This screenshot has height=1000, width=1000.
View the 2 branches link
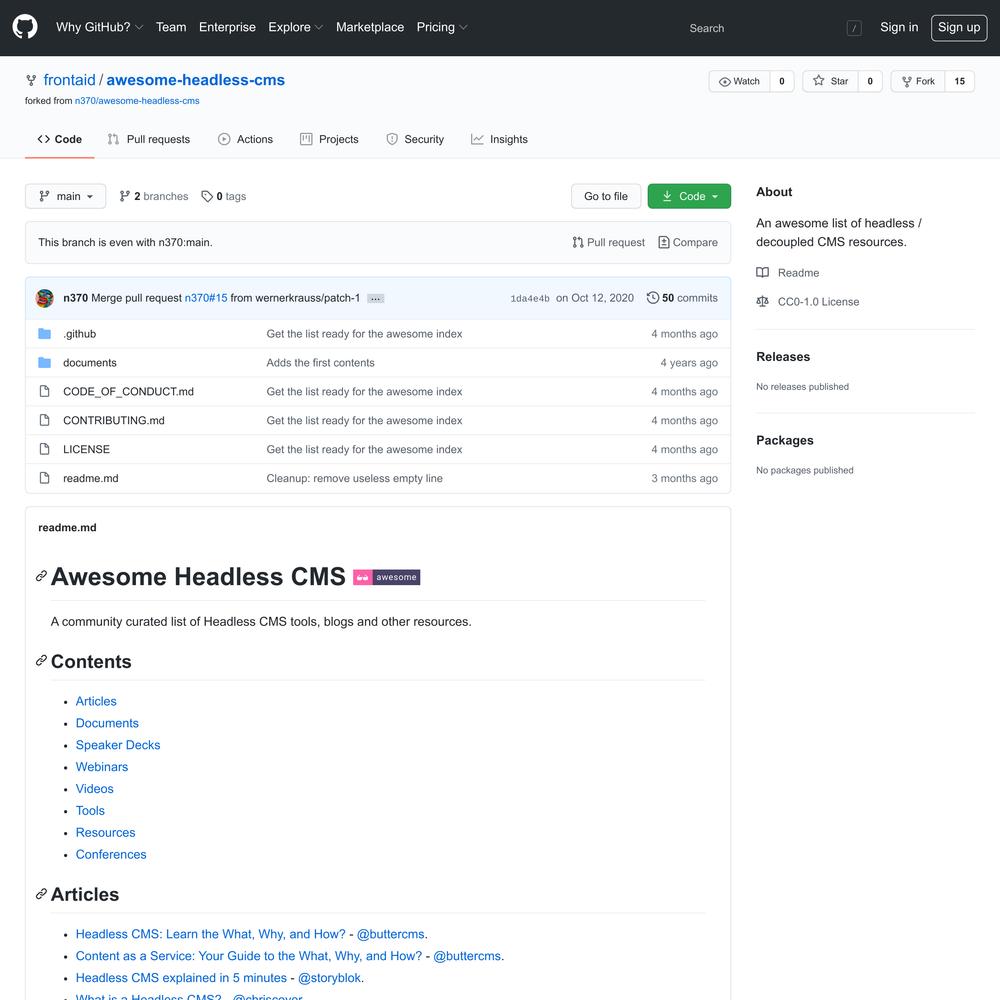[x=154, y=196]
